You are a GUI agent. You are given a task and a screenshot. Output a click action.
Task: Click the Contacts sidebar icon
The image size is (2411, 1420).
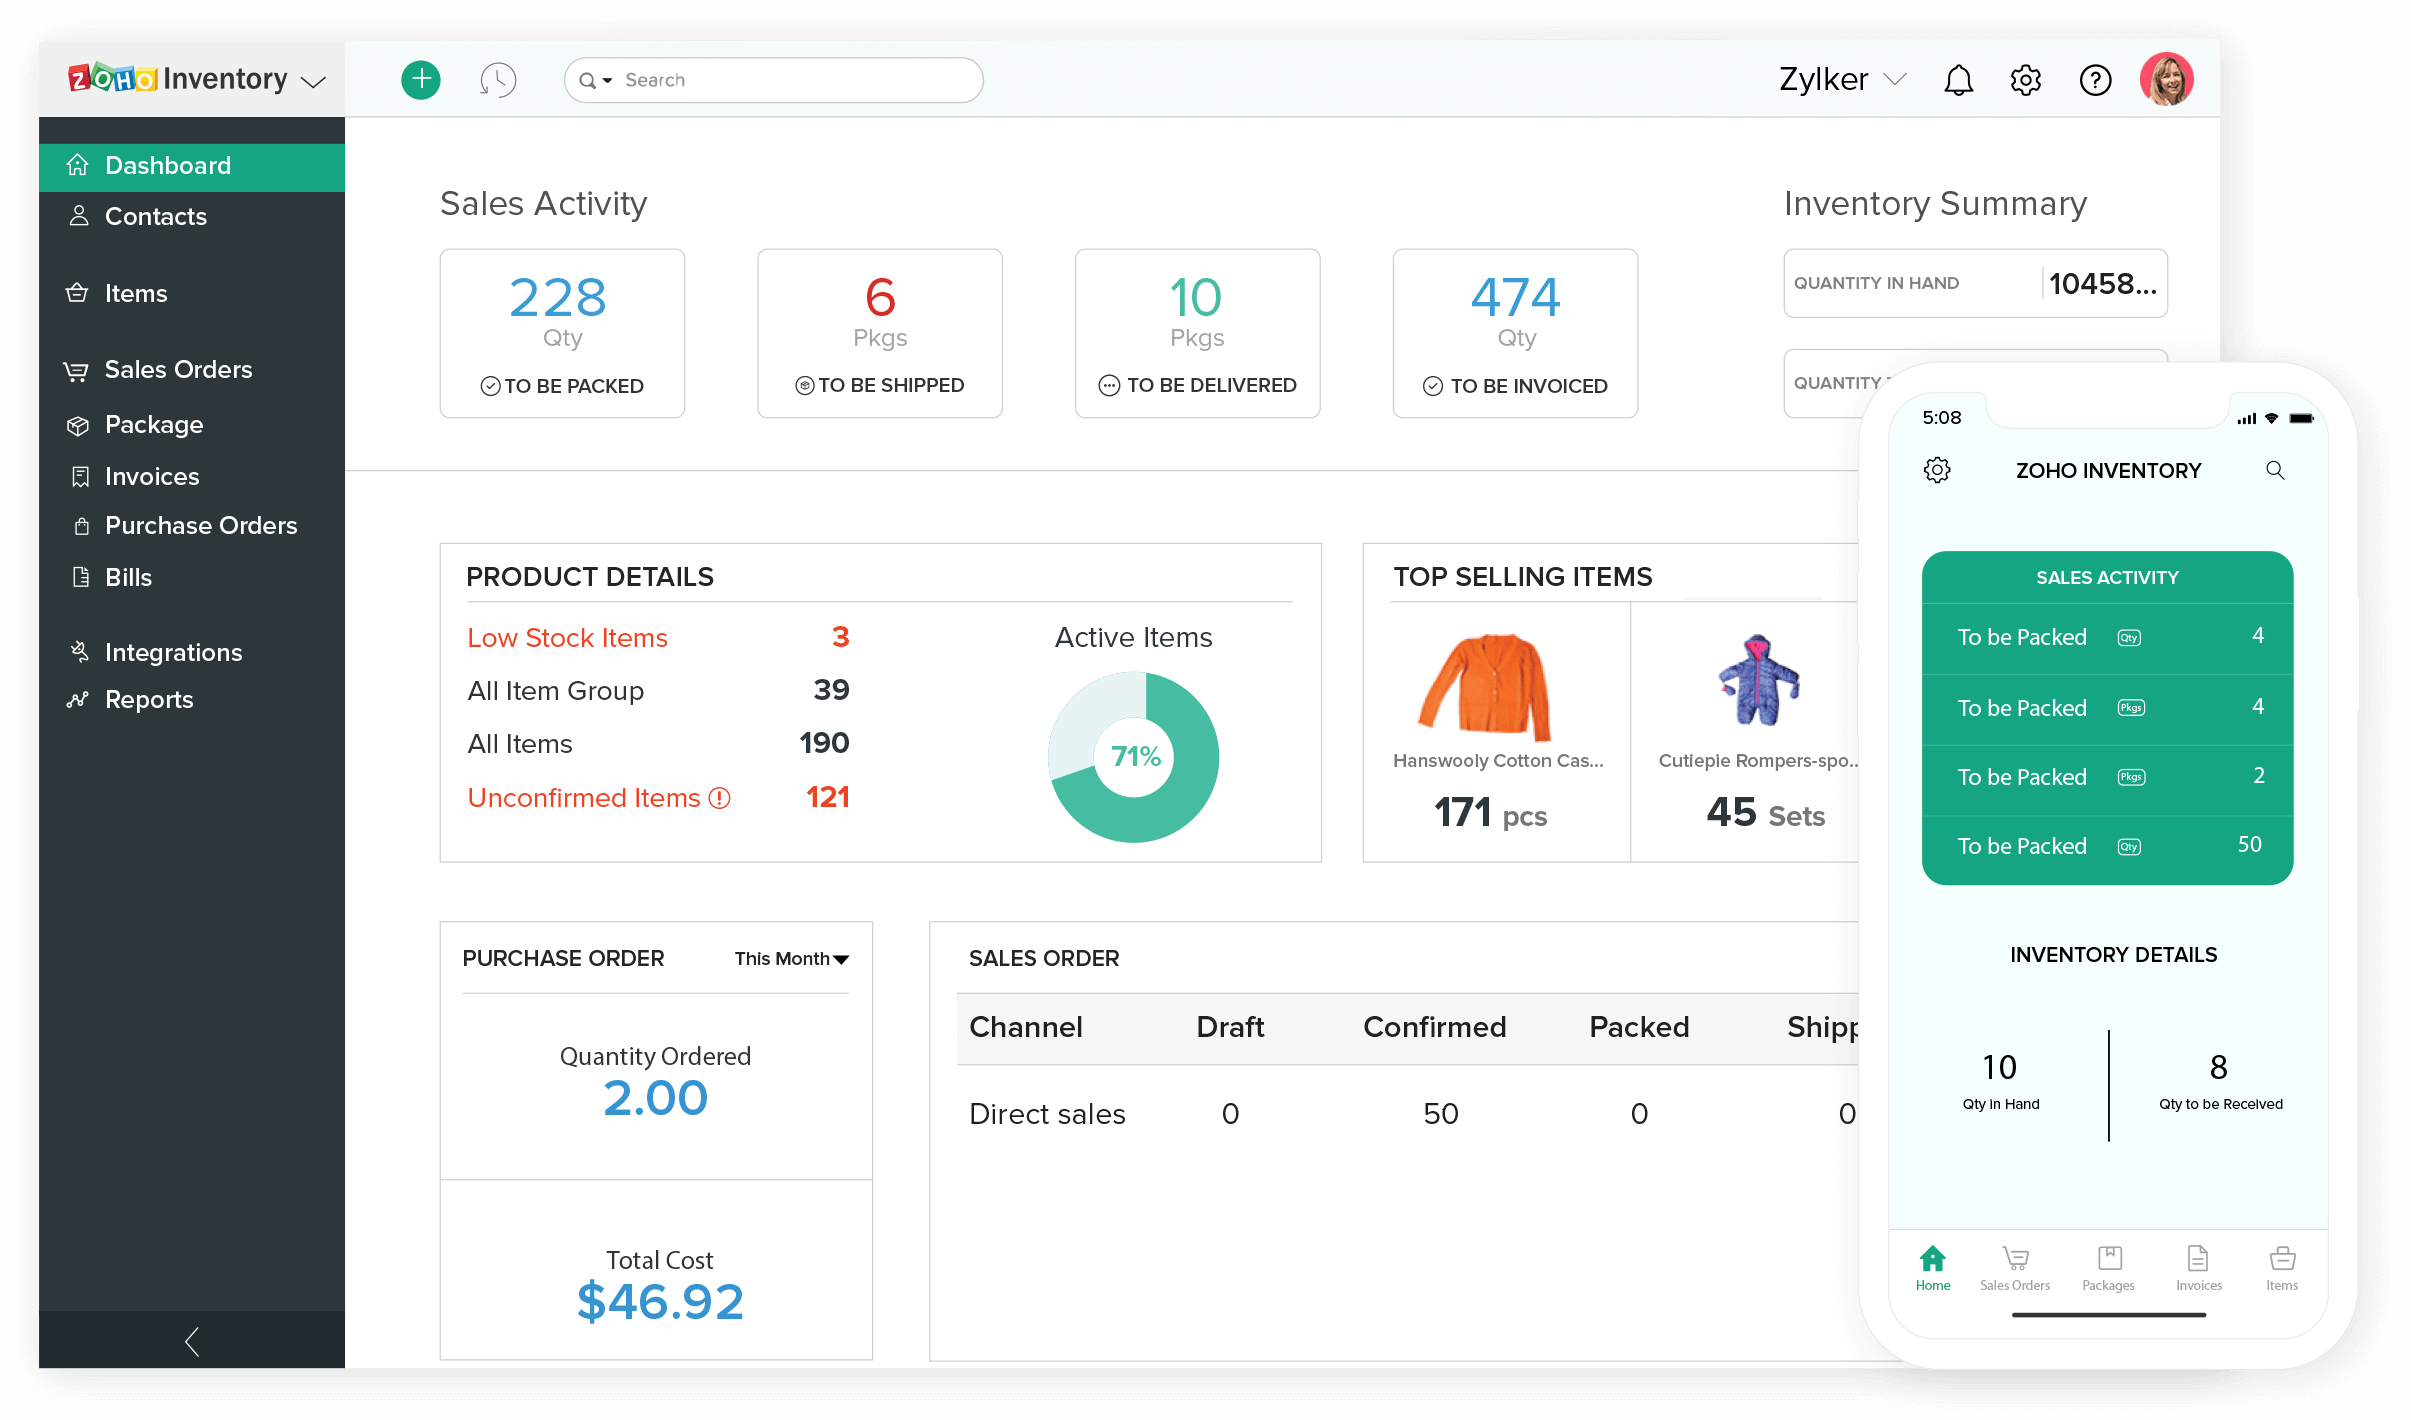pyautogui.click(x=81, y=216)
